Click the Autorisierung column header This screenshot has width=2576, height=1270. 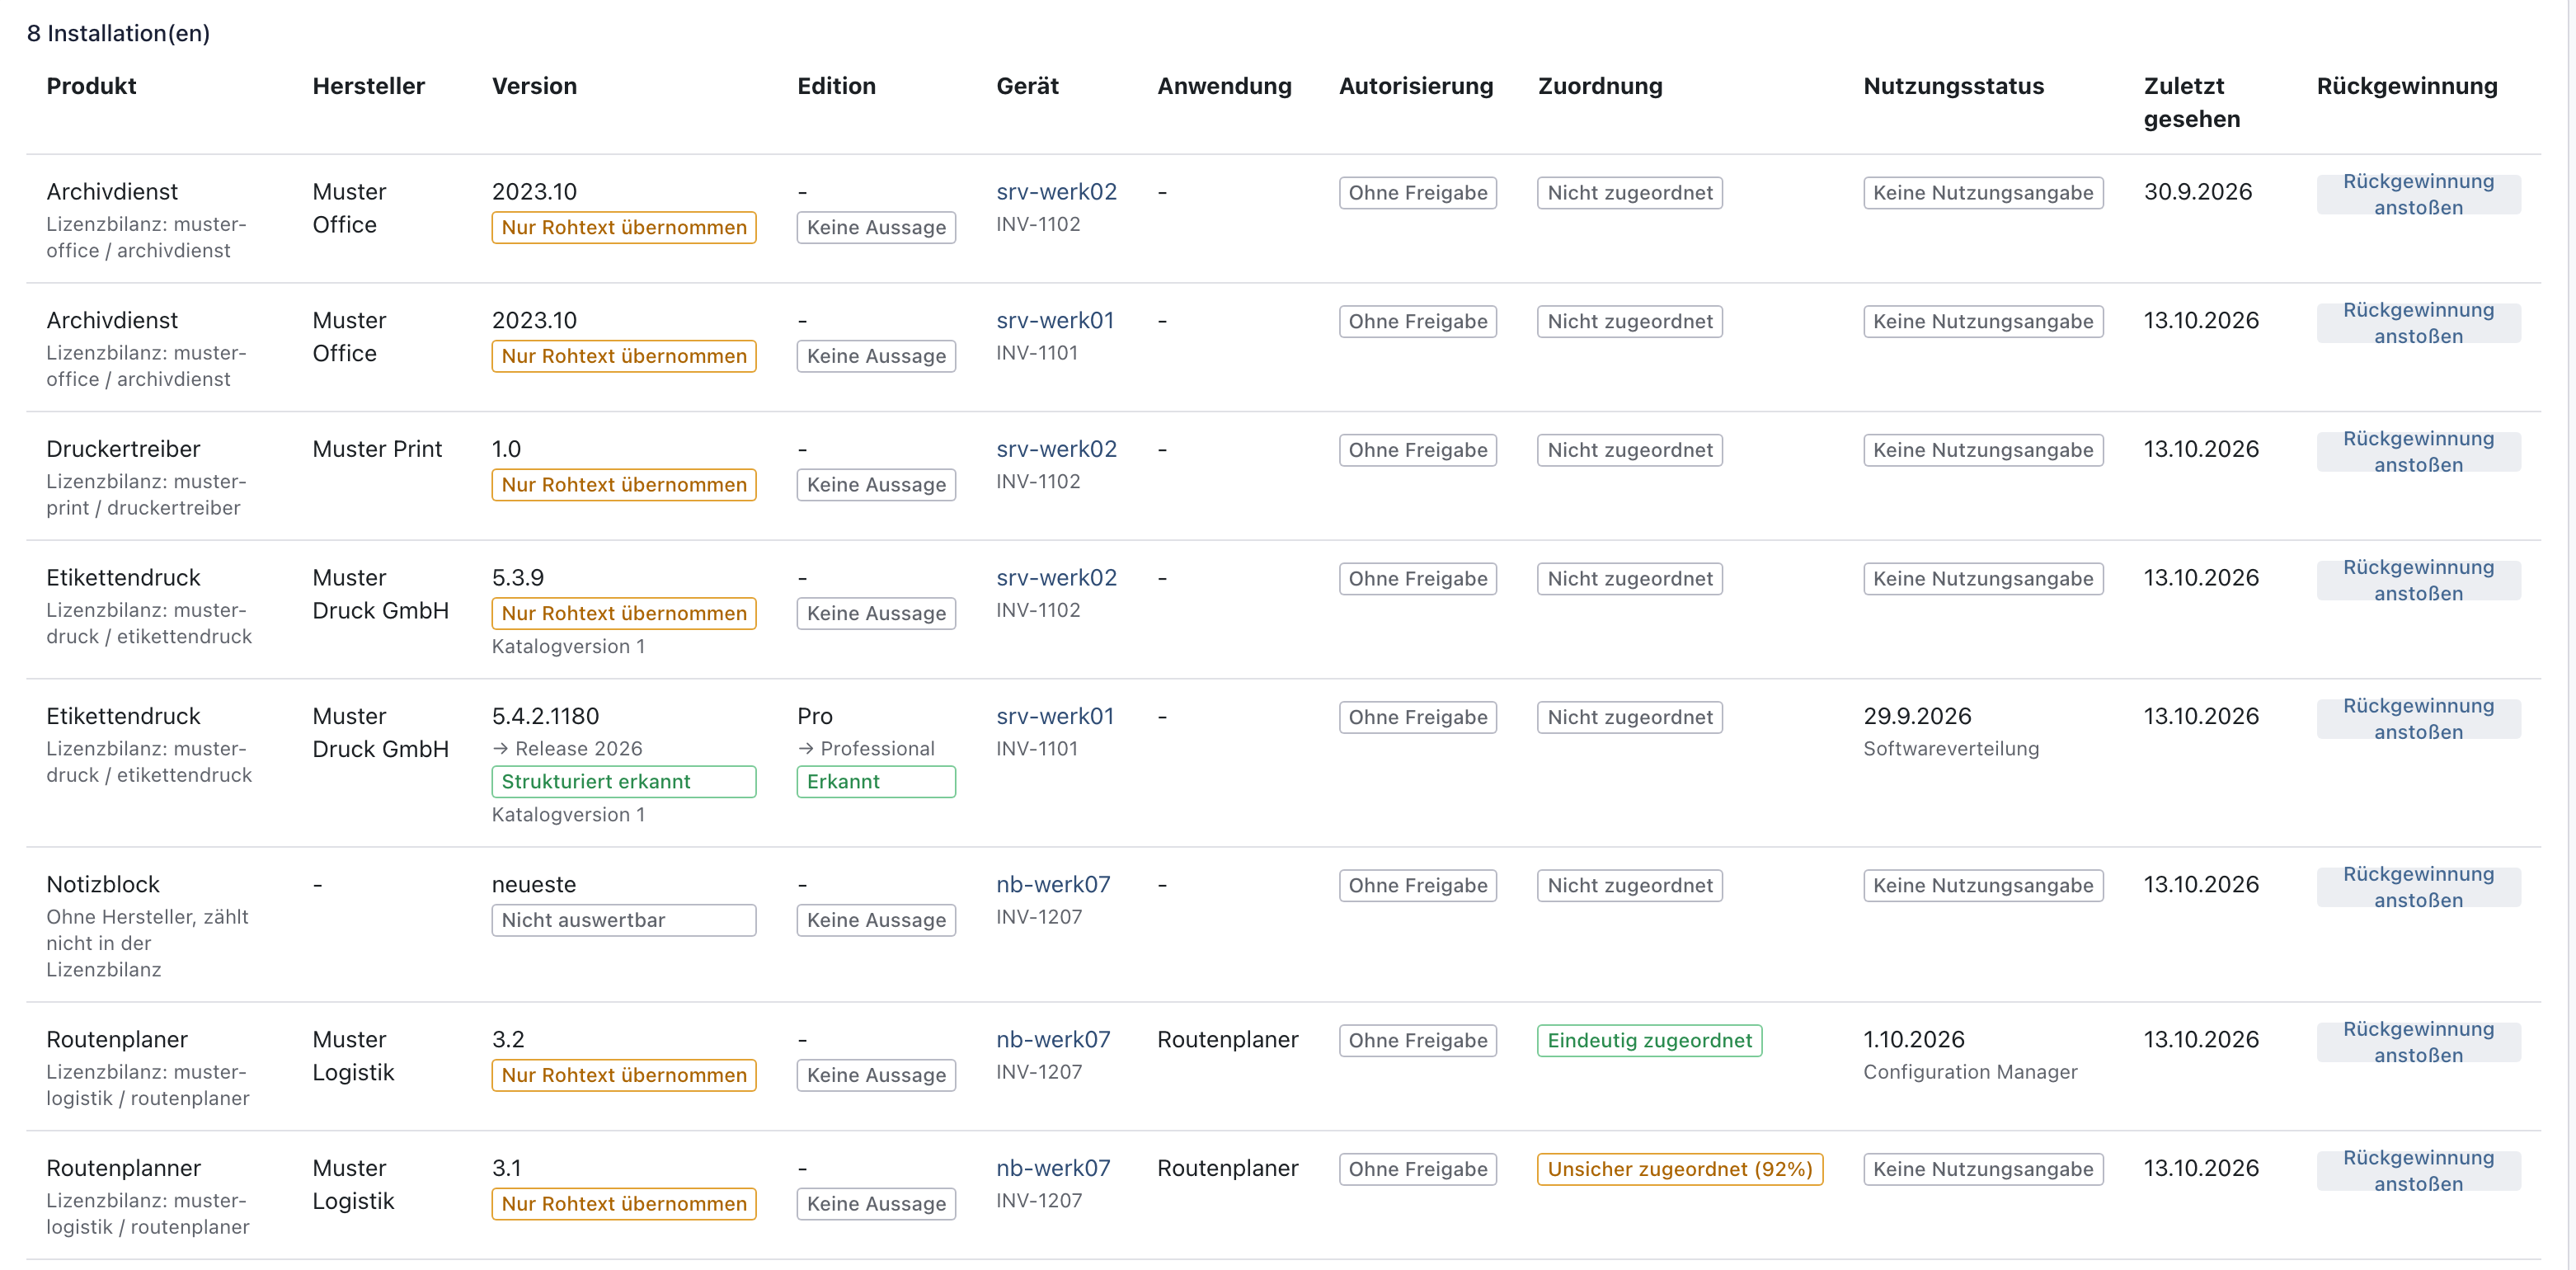[x=1416, y=86]
